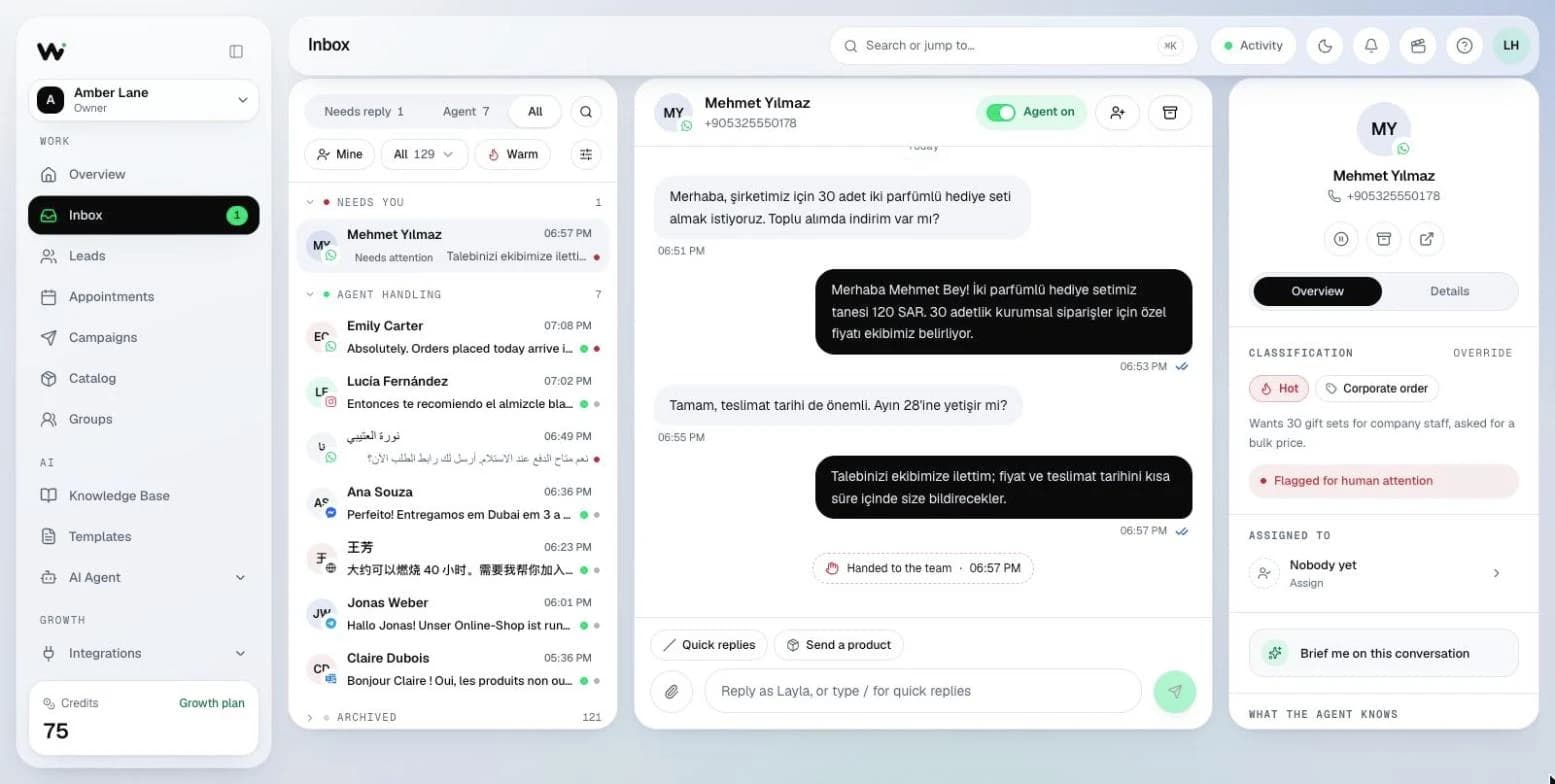Open the Amber Lane workspace switcher
Screen dimensions: 1555x784
click(143, 100)
